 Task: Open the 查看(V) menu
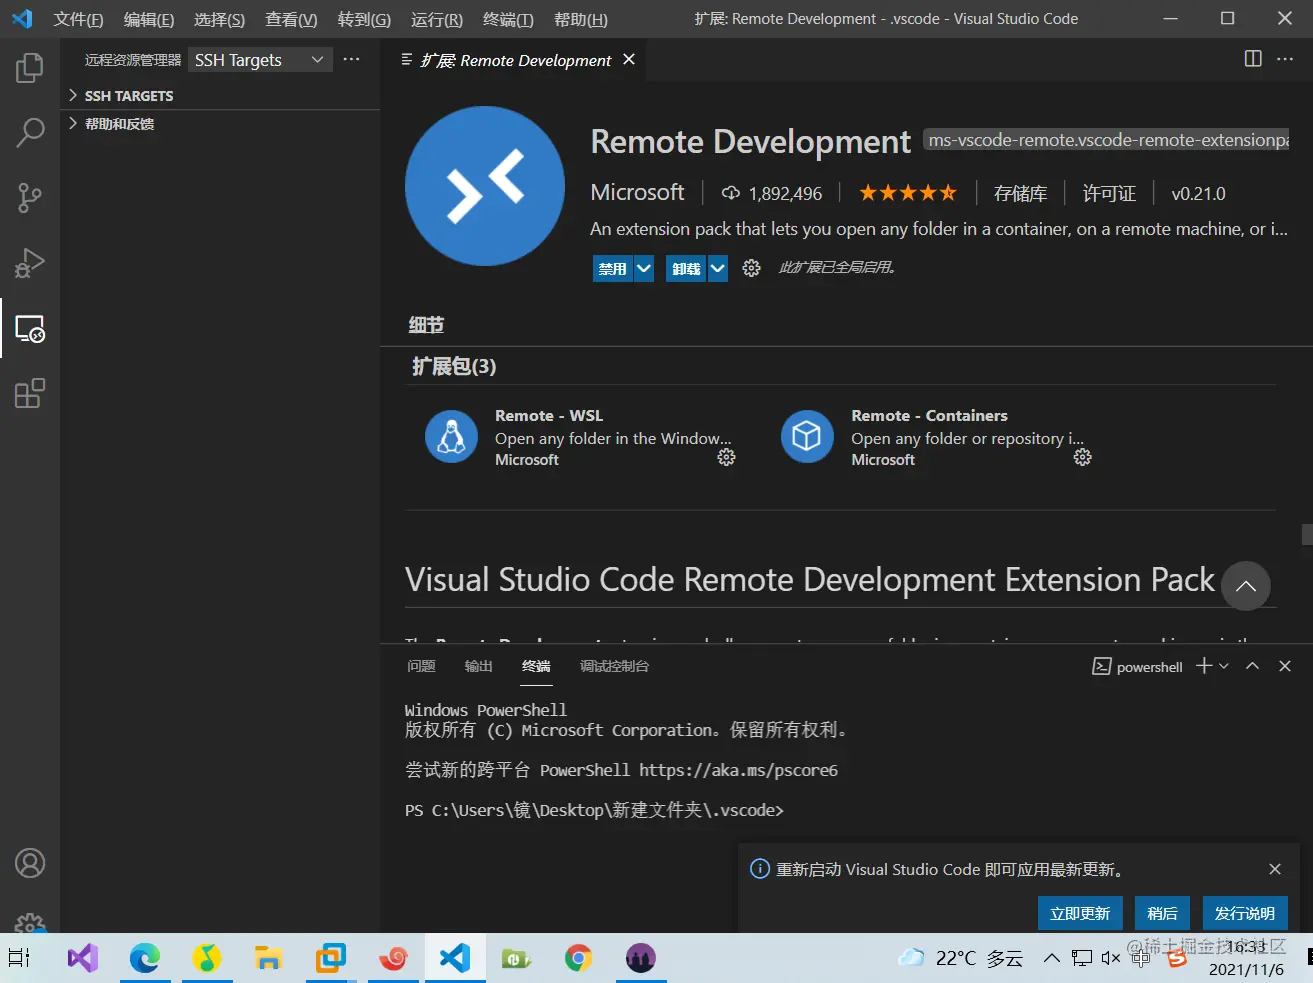pos(291,19)
